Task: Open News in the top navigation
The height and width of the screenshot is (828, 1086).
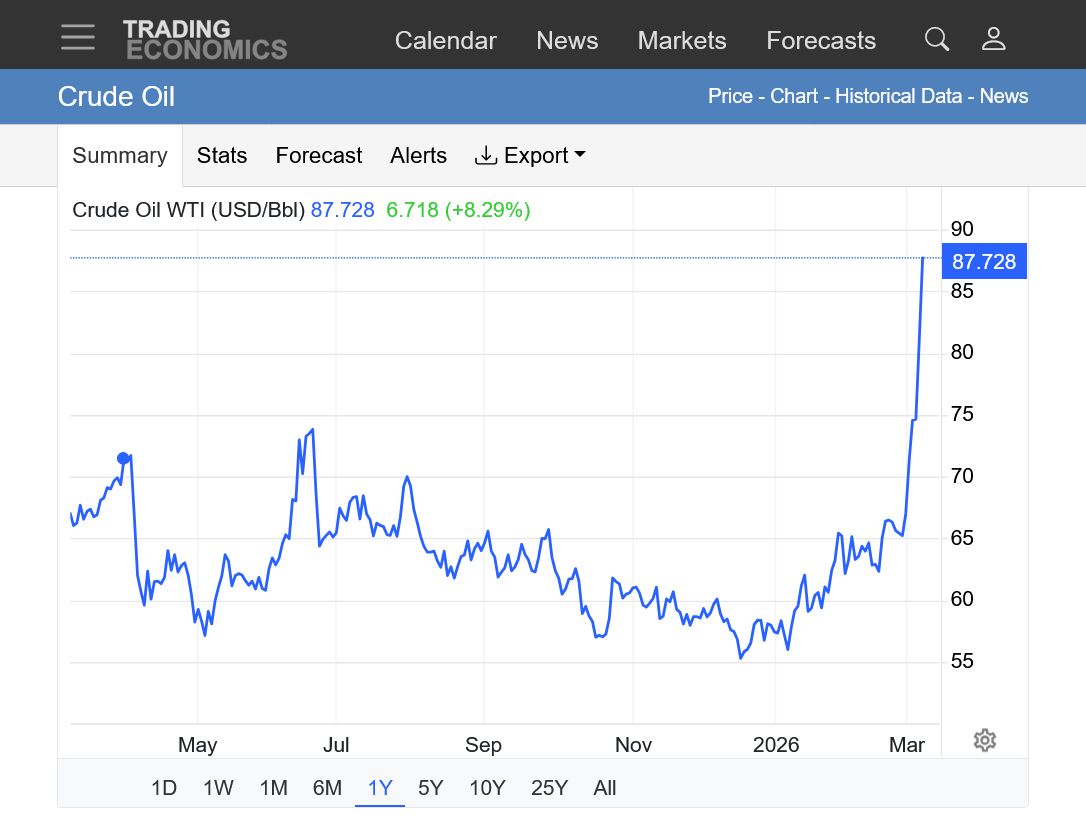Action: pos(567,41)
